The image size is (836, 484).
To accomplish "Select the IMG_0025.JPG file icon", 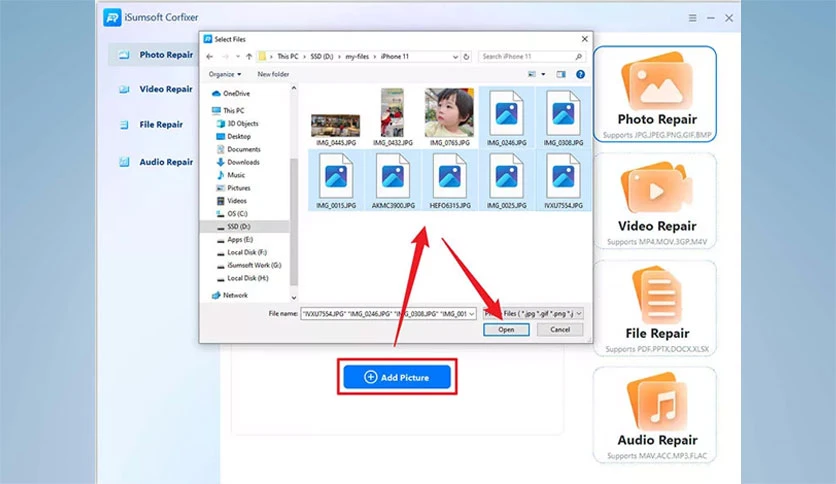I will (507, 176).
